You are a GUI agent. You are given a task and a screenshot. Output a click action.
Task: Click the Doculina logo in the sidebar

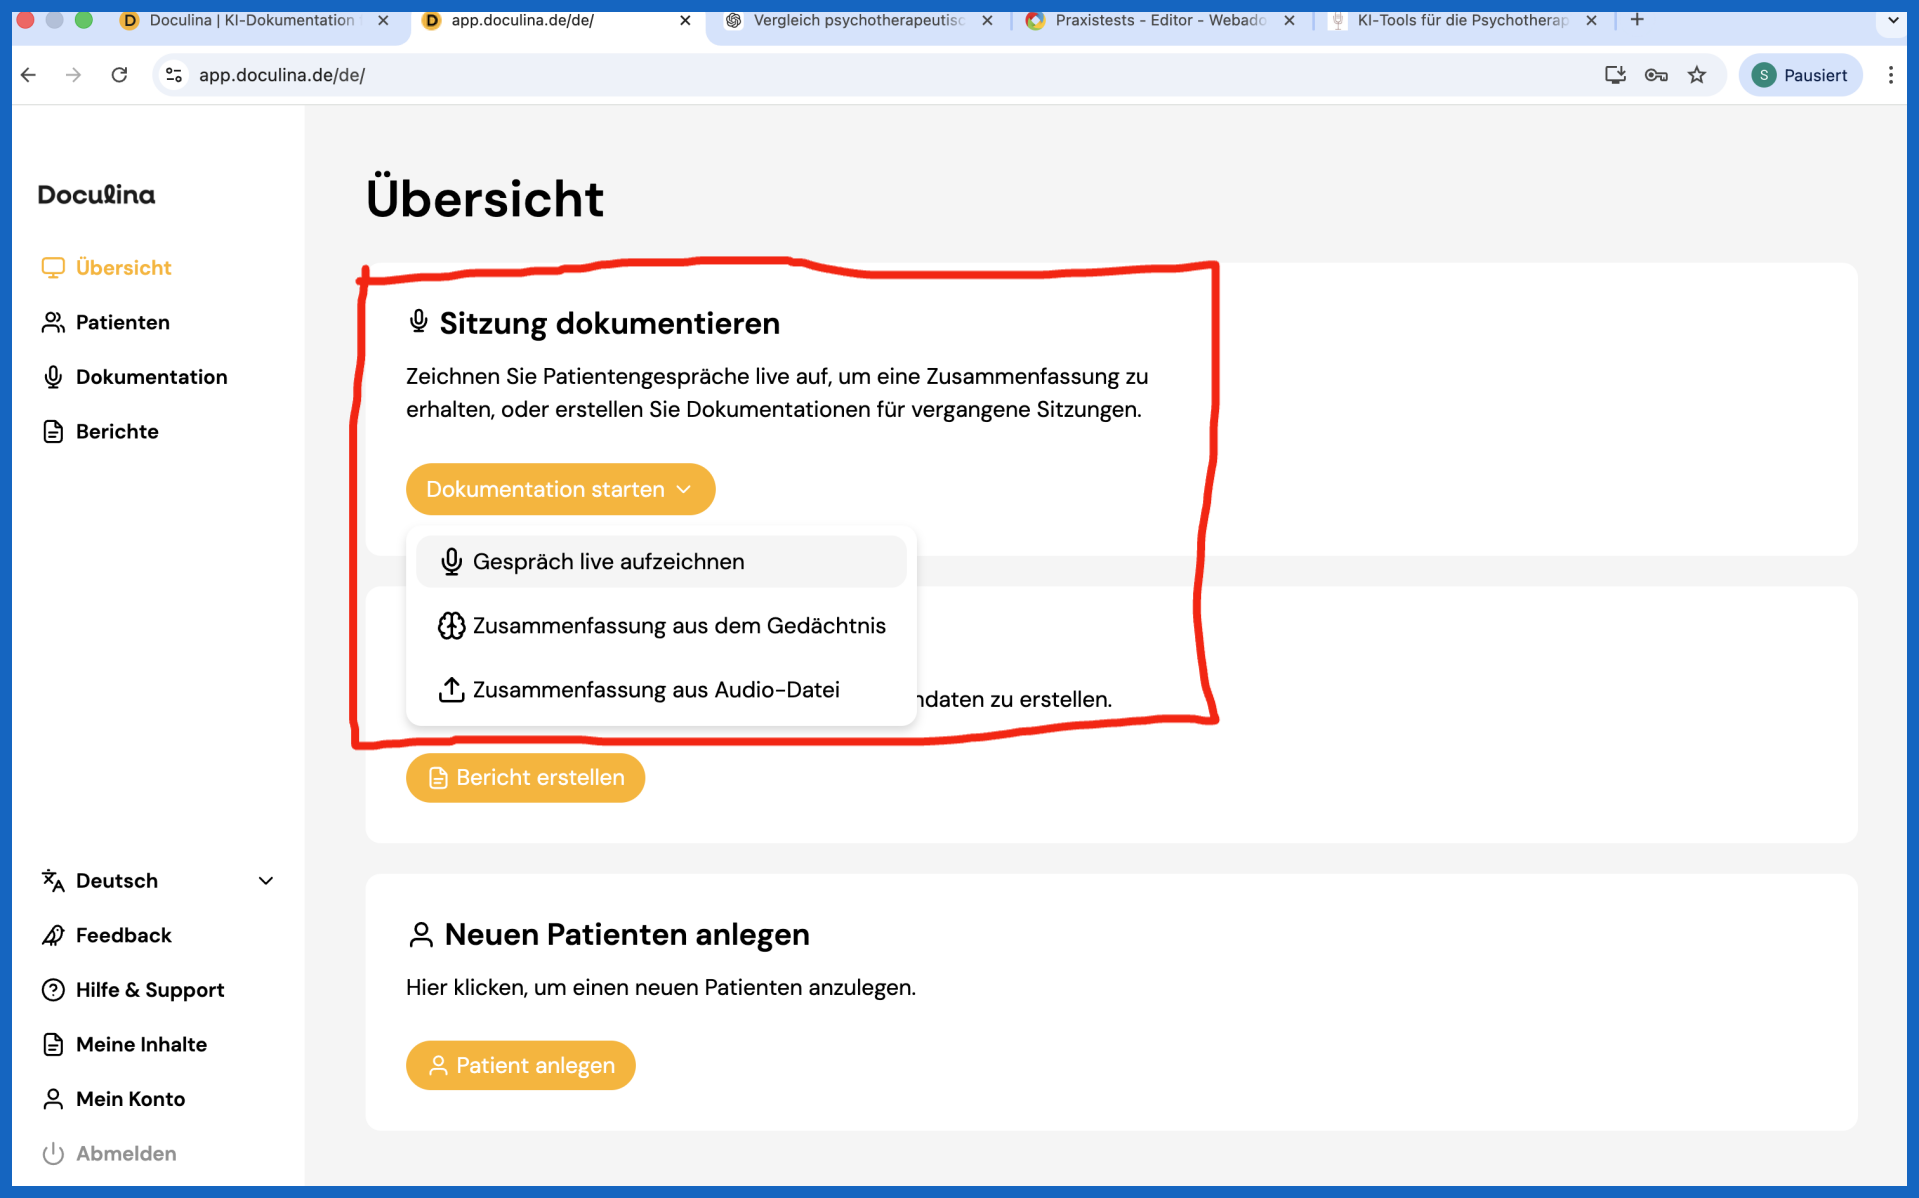tap(97, 195)
